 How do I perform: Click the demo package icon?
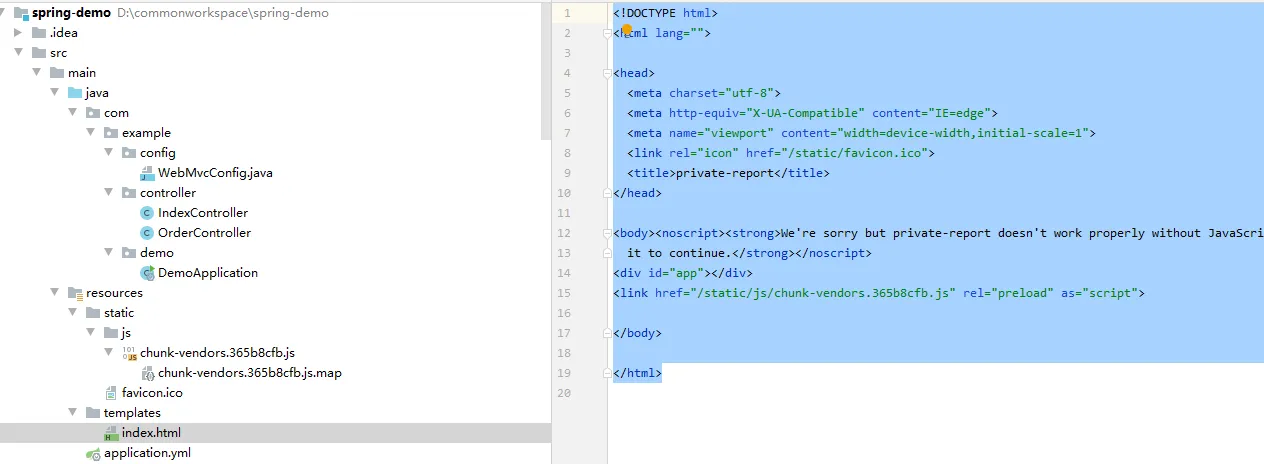pos(129,253)
